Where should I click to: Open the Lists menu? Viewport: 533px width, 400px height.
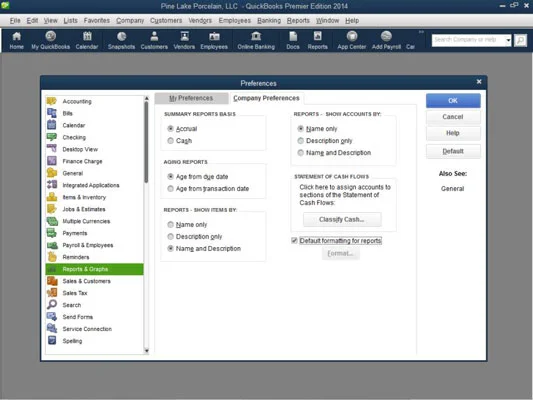(x=70, y=20)
